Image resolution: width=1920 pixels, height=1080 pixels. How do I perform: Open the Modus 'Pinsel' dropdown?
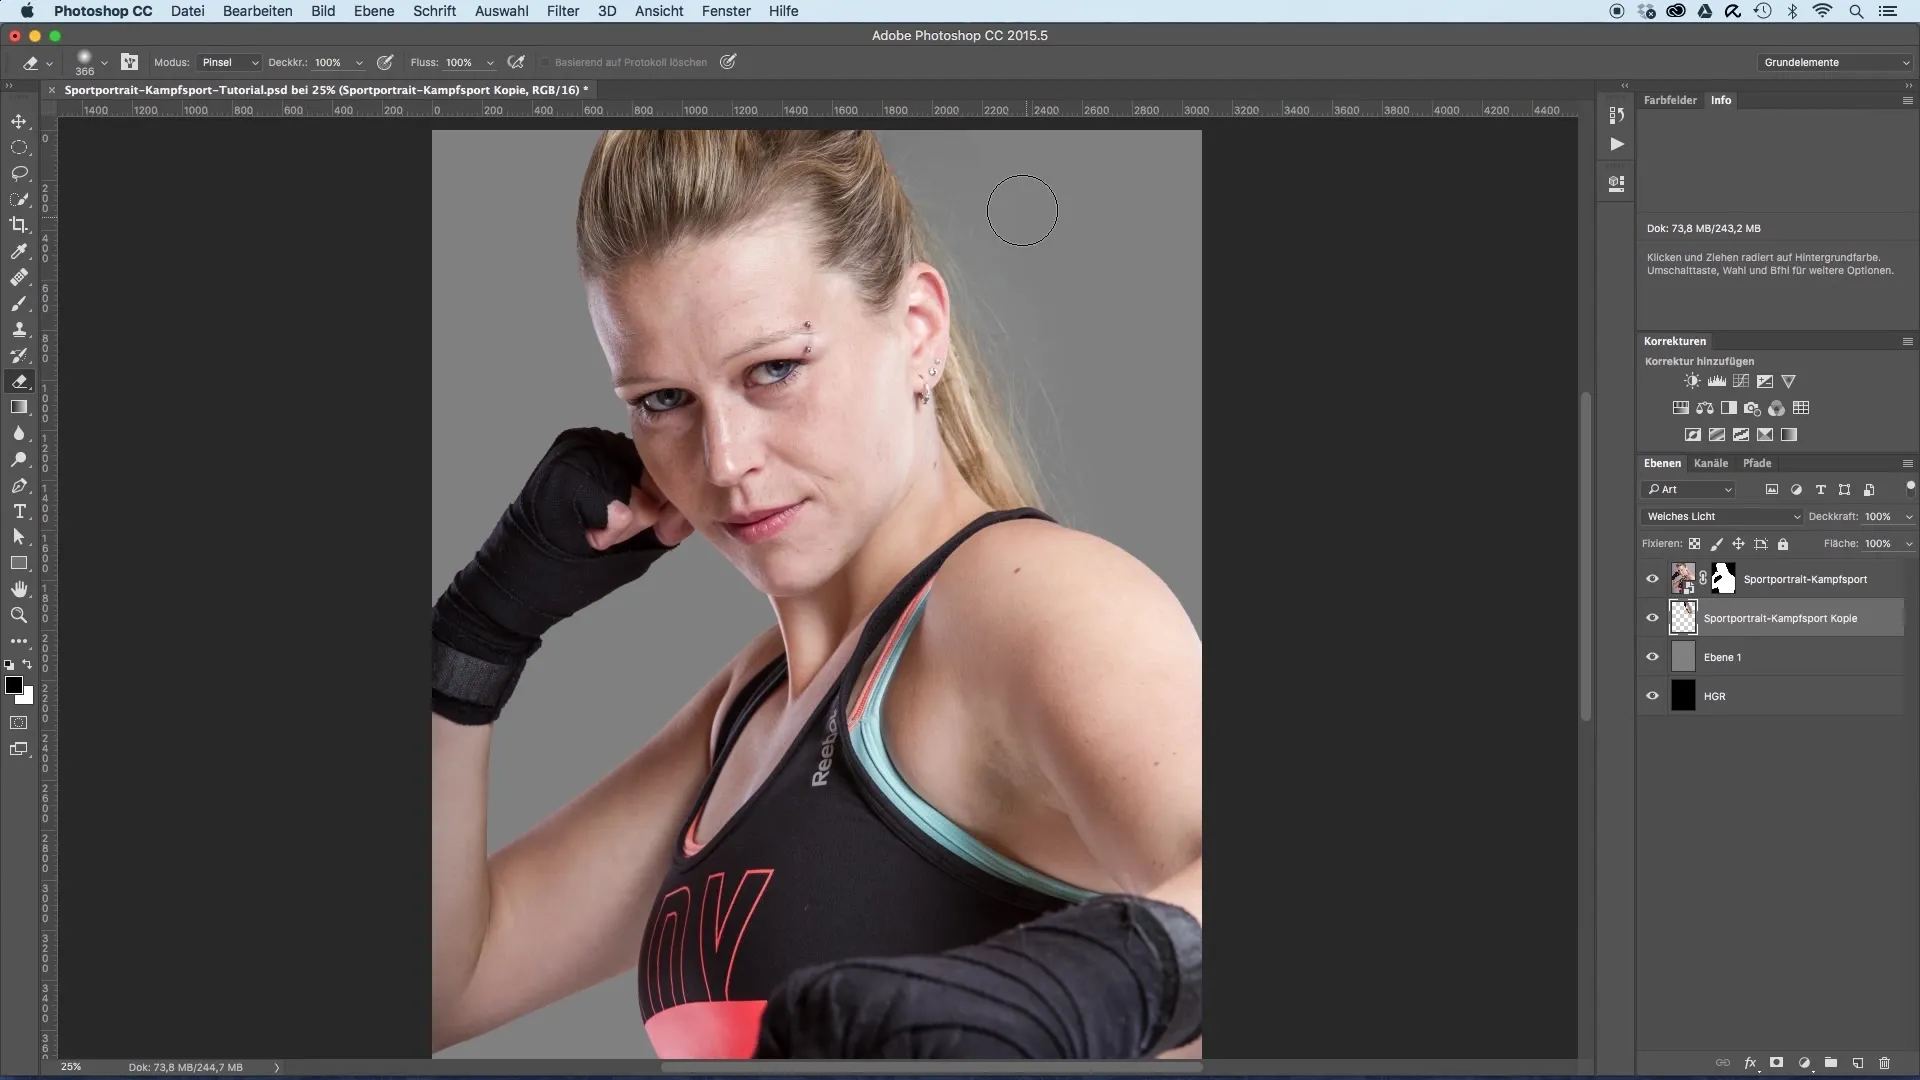230,62
